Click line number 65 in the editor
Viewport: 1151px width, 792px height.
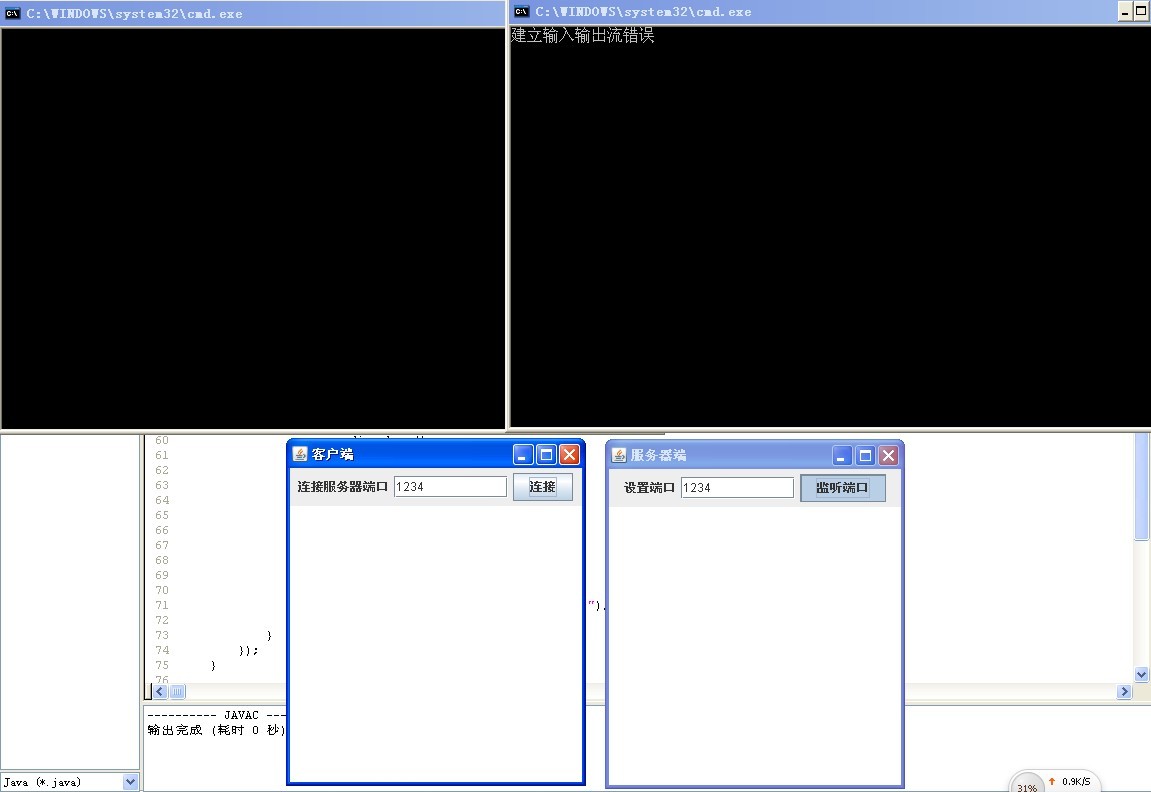pyautogui.click(x=161, y=515)
